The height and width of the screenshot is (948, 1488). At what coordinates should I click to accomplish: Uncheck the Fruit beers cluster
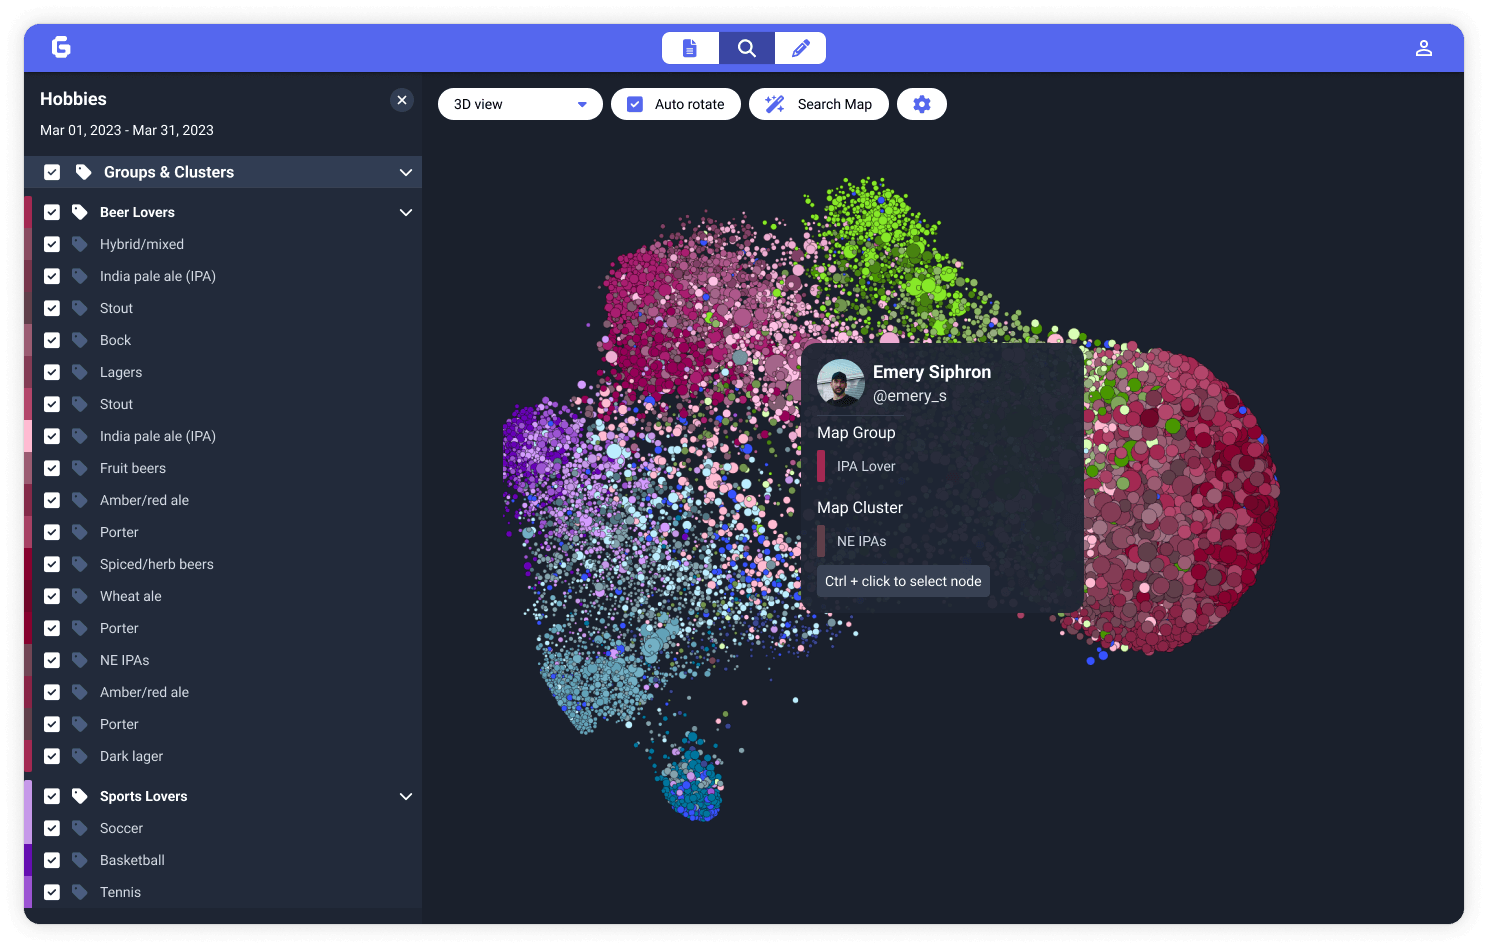52,468
